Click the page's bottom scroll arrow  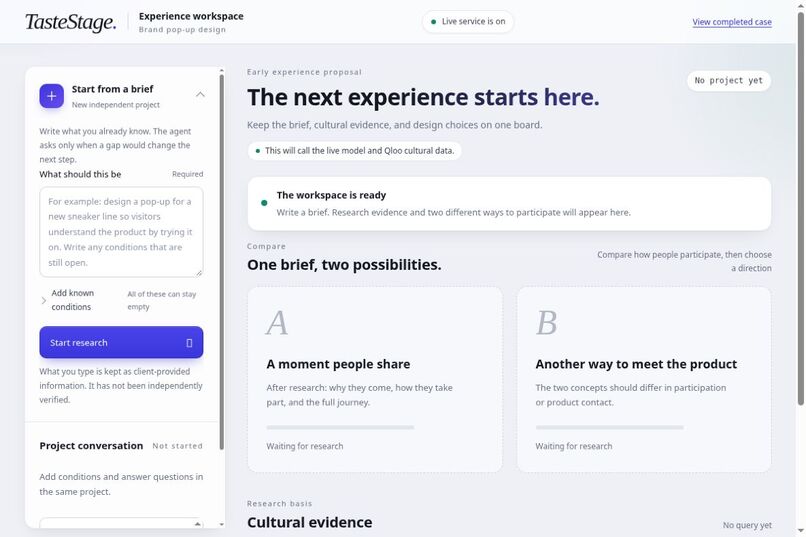point(800,530)
